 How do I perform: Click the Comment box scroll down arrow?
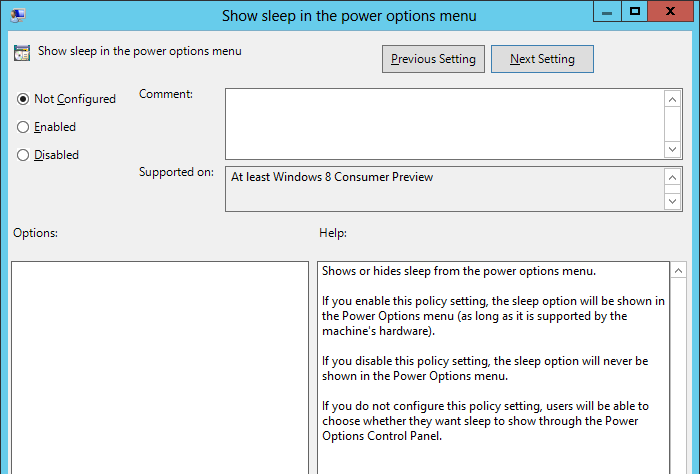672,148
